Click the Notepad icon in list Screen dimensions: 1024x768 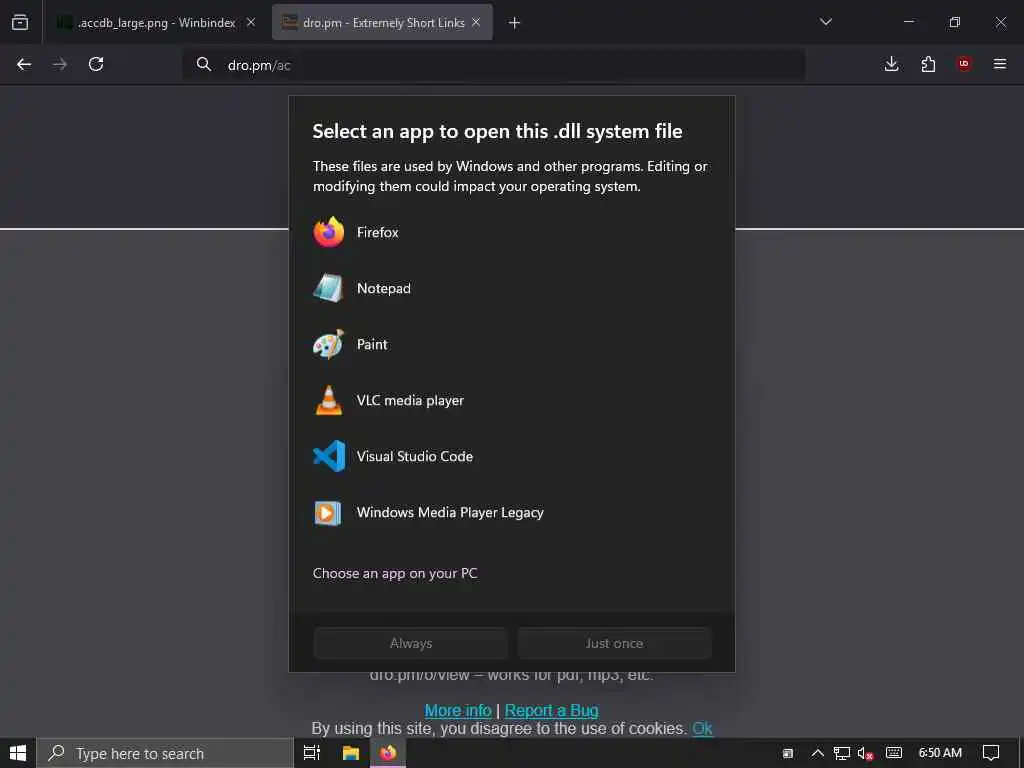[x=328, y=288]
